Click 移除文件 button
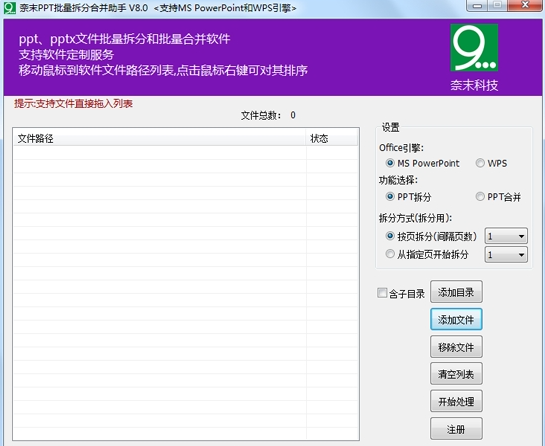 coord(456,347)
